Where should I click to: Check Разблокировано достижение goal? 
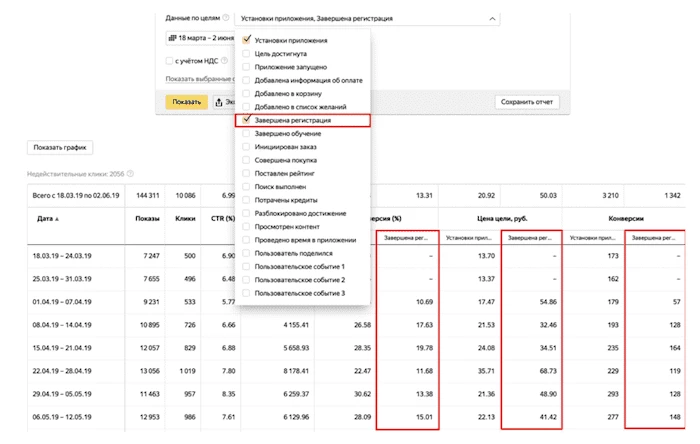coord(246,213)
